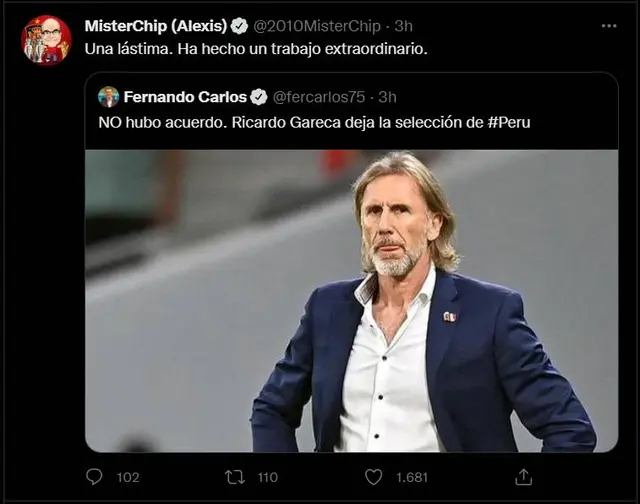Open the quoted tweet photo
This screenshot has width=640, height=504.
[350, 300]
